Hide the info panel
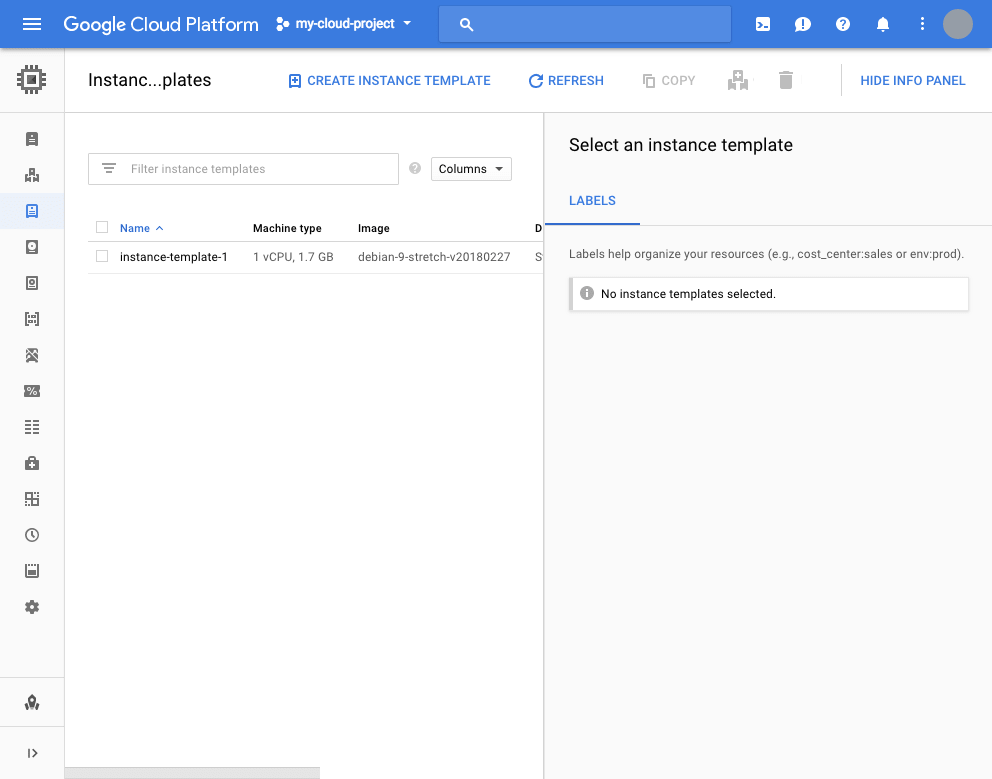 (x=912, y=80)
